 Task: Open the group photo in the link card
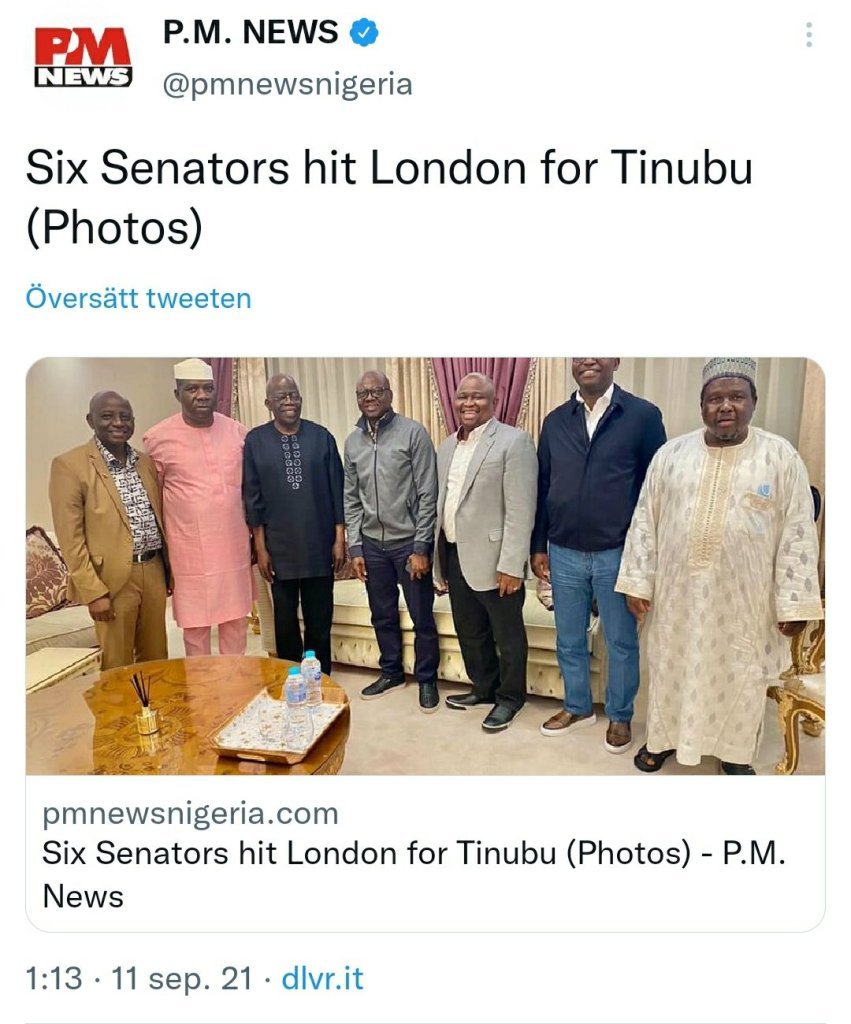tap(425, 566)
